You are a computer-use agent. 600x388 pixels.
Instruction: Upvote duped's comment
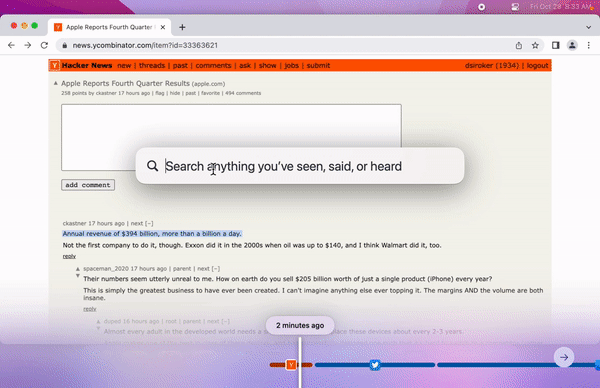98,321
